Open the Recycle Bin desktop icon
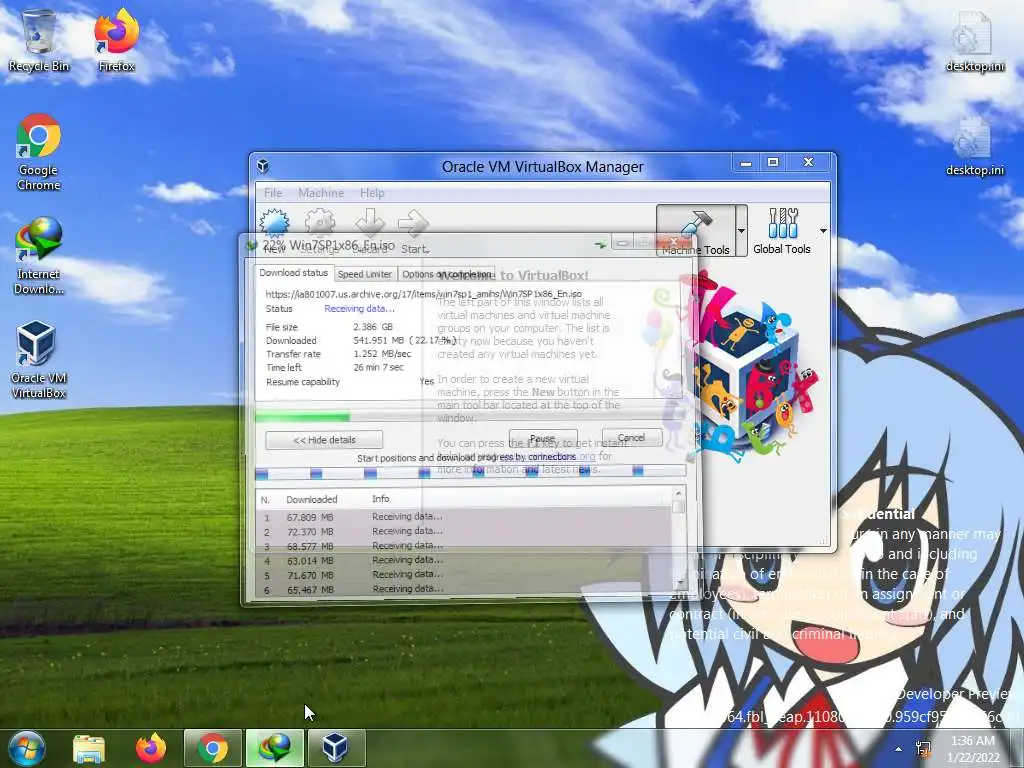Image resolution: width=1024 pixels, height=768 pixels. [x=39, y=40]
